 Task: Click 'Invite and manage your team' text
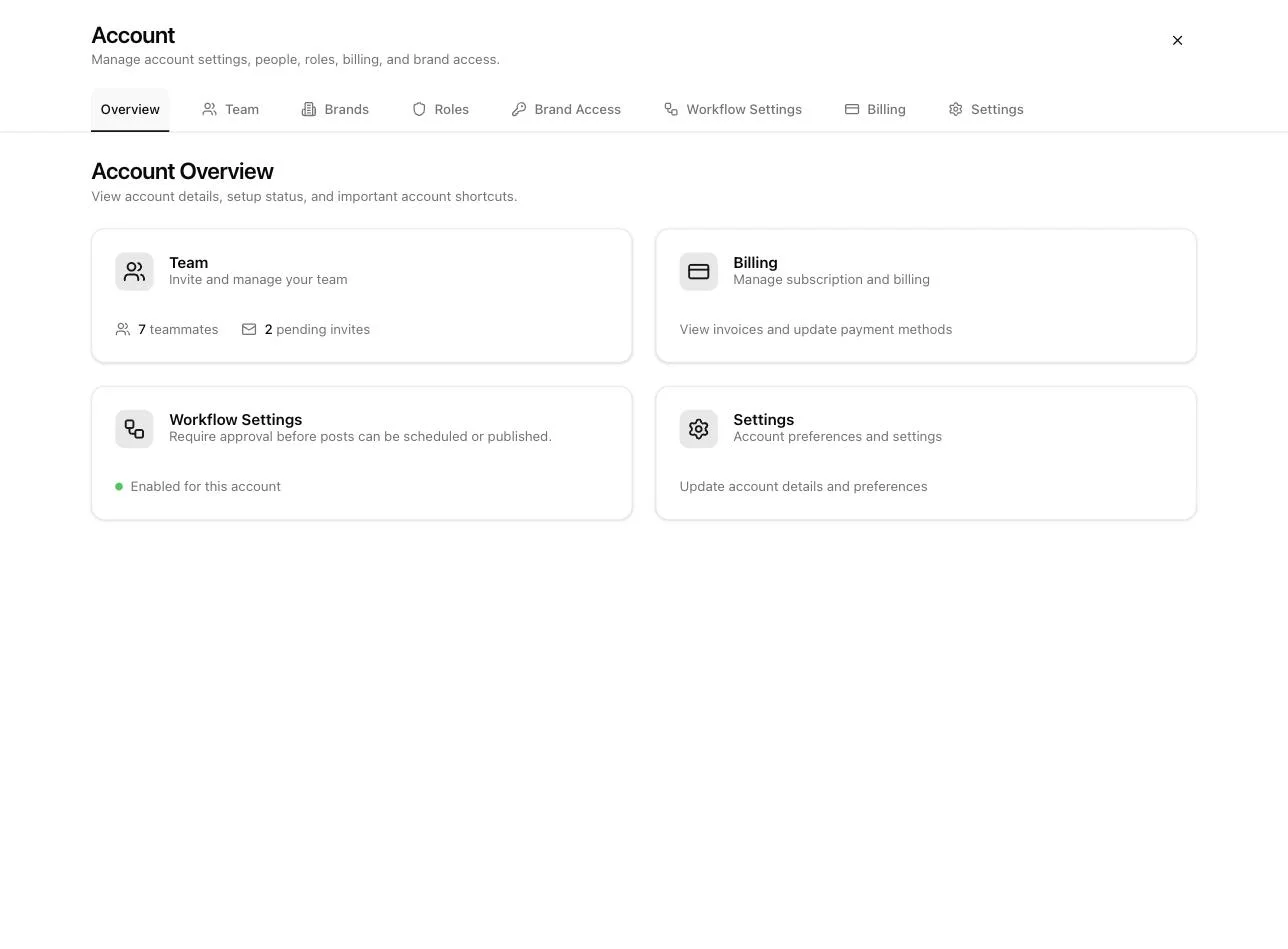[x=258, y=280]
